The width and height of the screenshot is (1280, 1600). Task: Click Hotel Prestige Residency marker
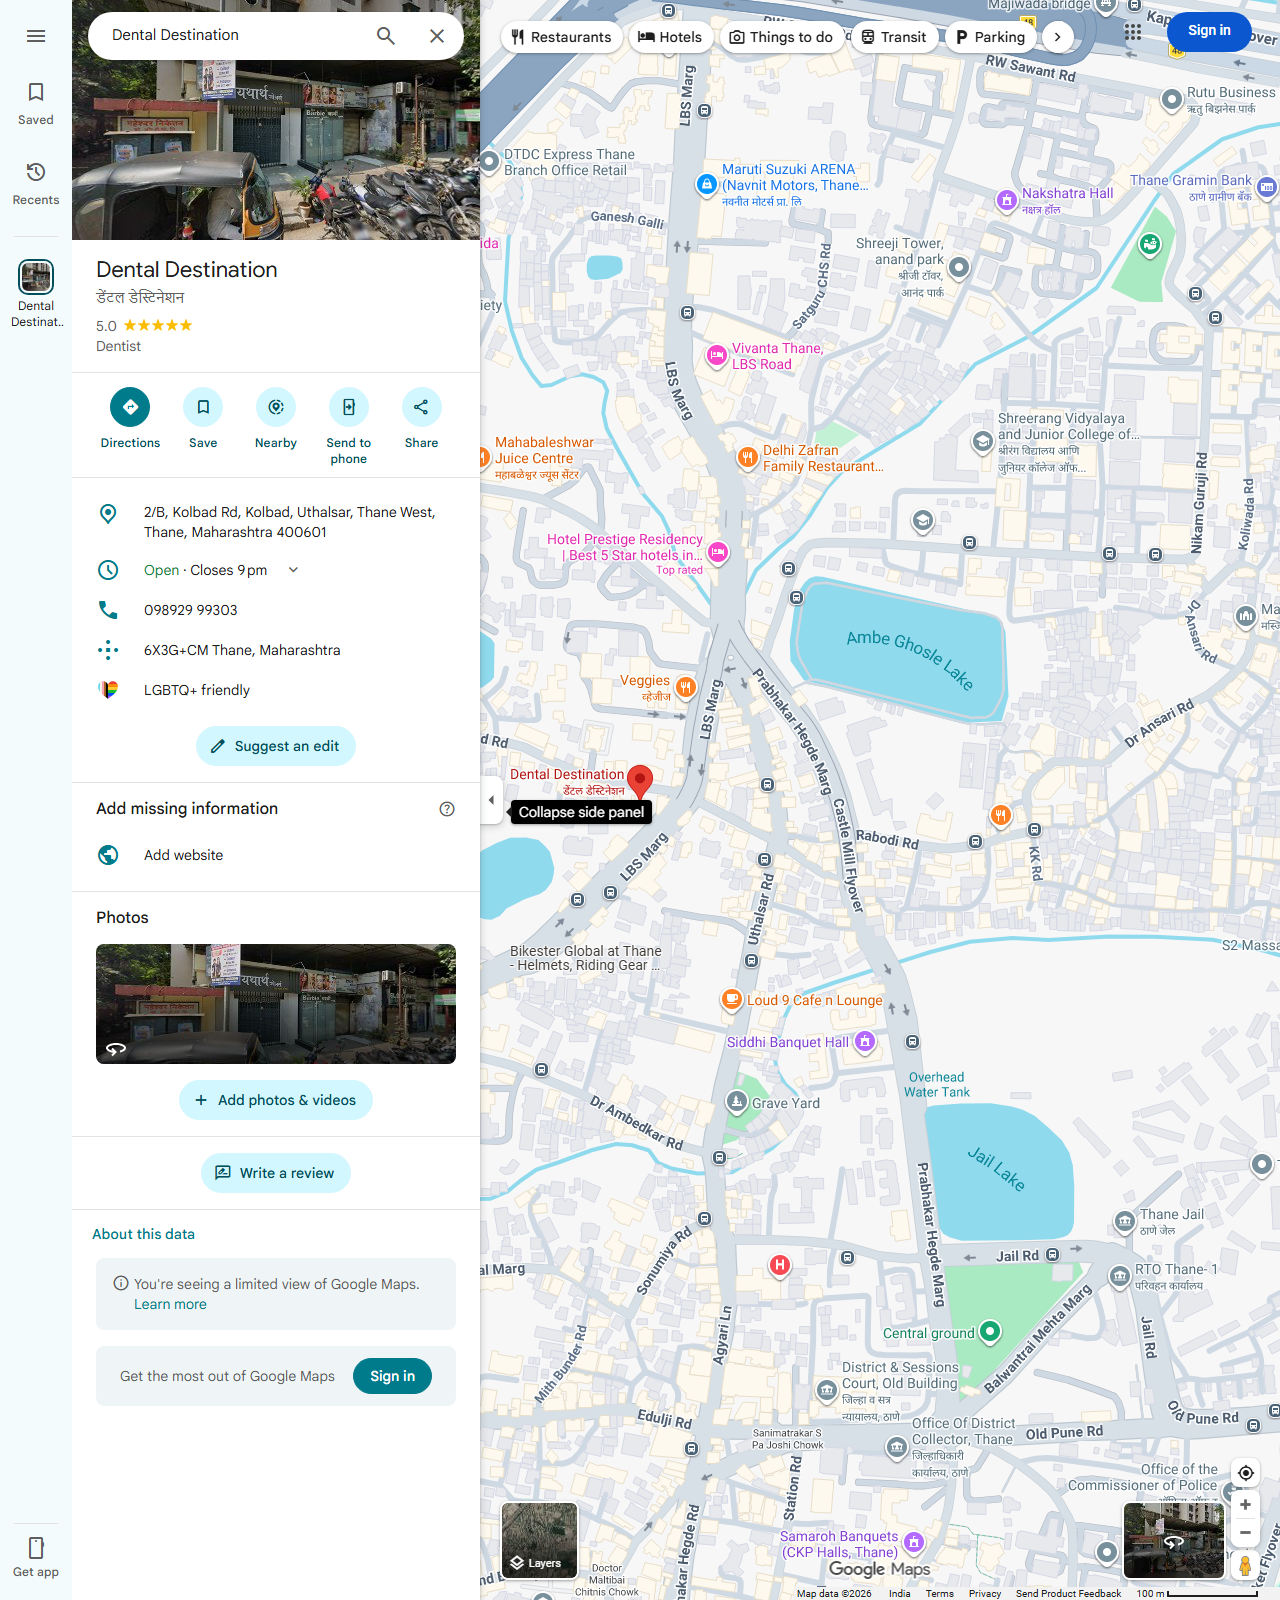click(718, 551)
